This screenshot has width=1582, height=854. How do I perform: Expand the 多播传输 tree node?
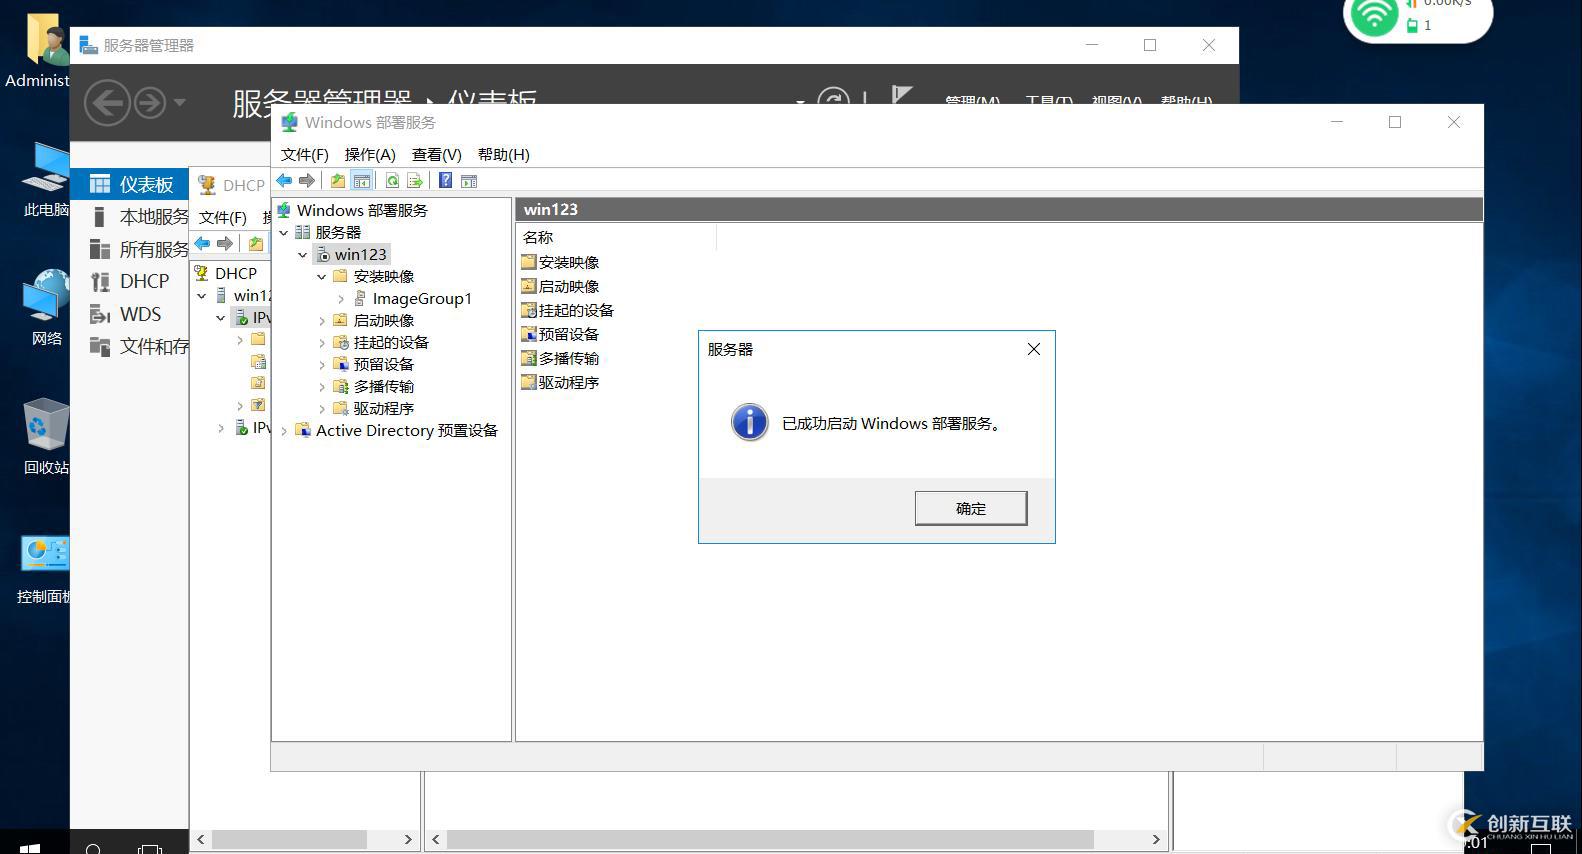click(322, 386)
